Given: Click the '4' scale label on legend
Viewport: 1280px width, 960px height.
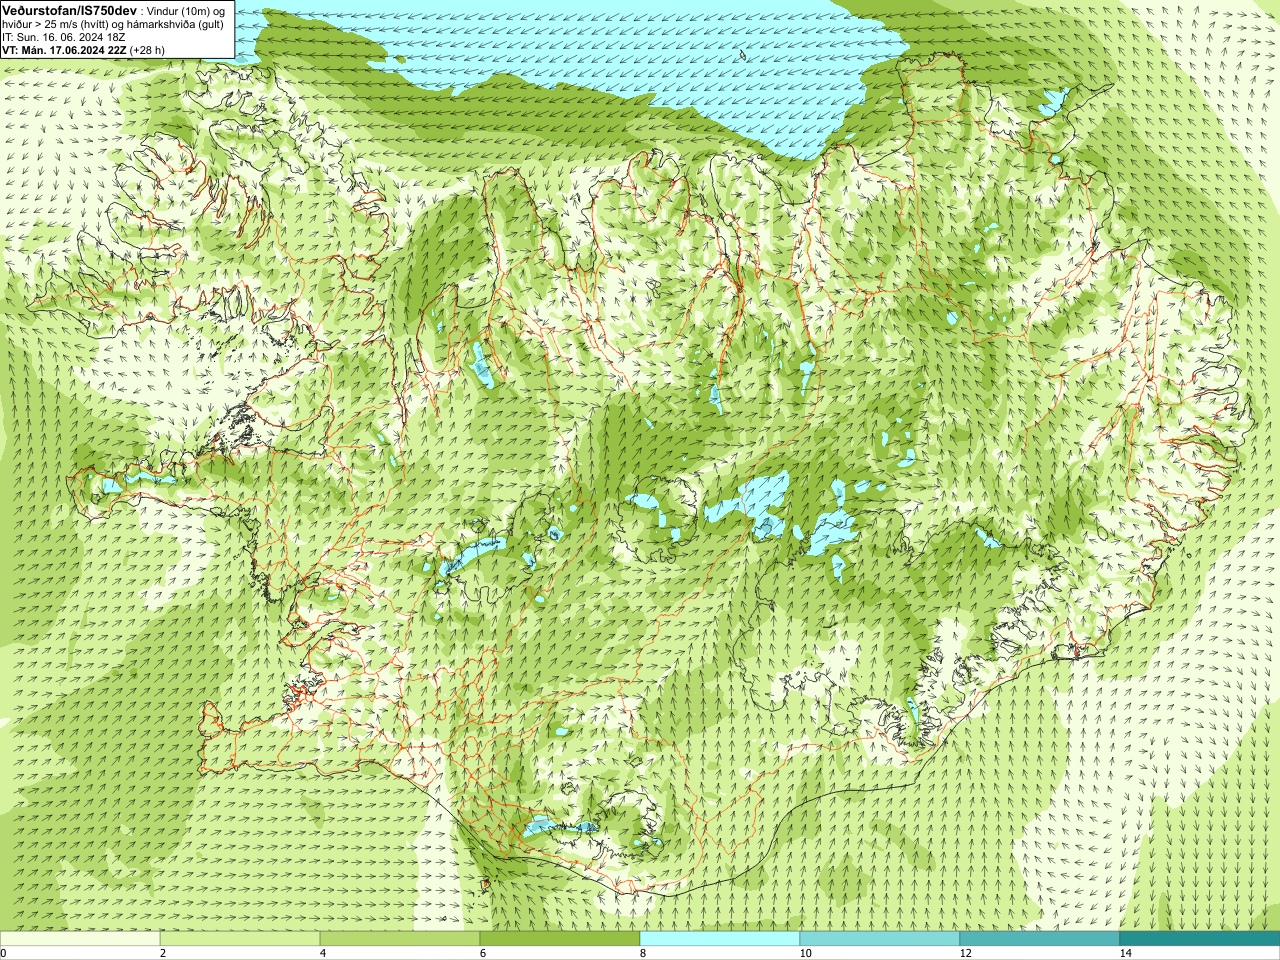Looking at the screenshot, I should (x=323, y=953).
